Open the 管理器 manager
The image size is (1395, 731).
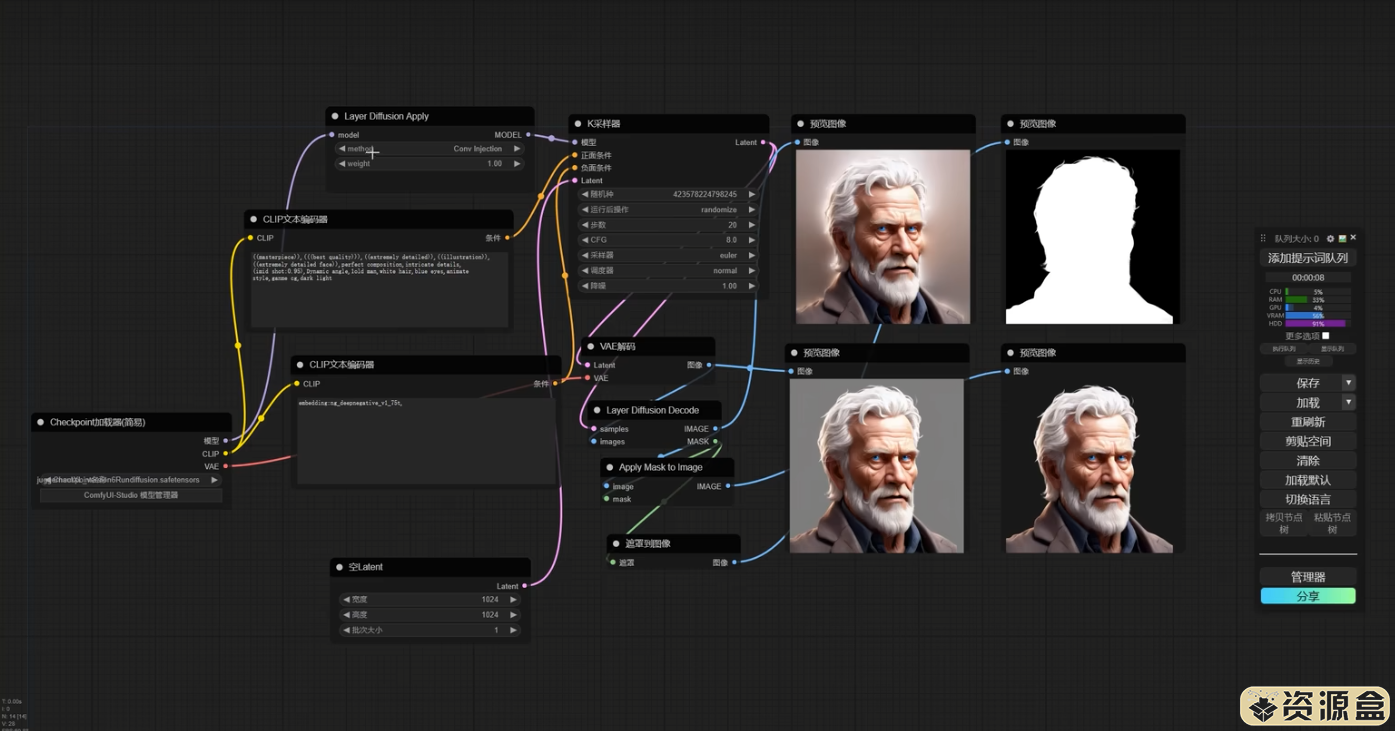tap(1308, 577)
